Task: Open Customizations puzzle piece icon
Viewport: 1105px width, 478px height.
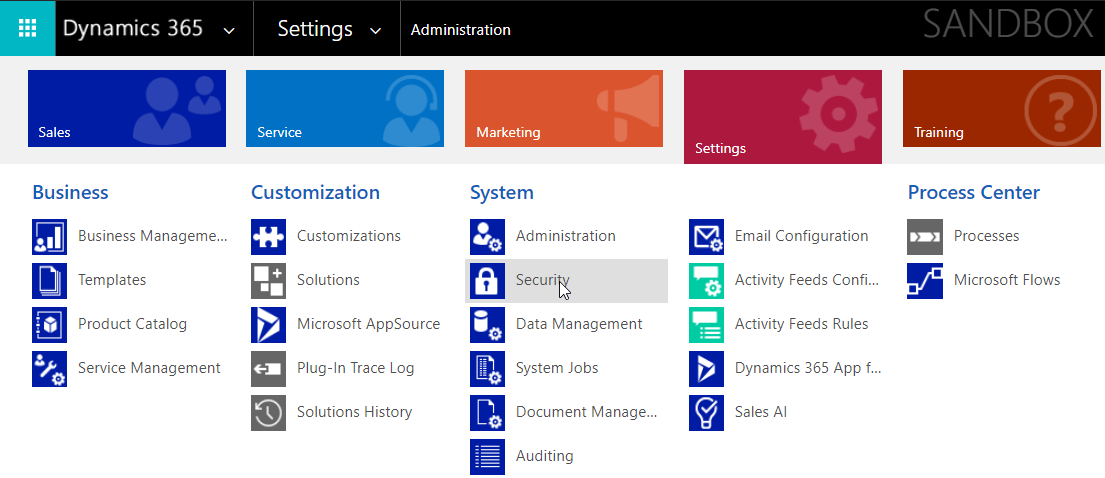Action: [x=268, y=237]
